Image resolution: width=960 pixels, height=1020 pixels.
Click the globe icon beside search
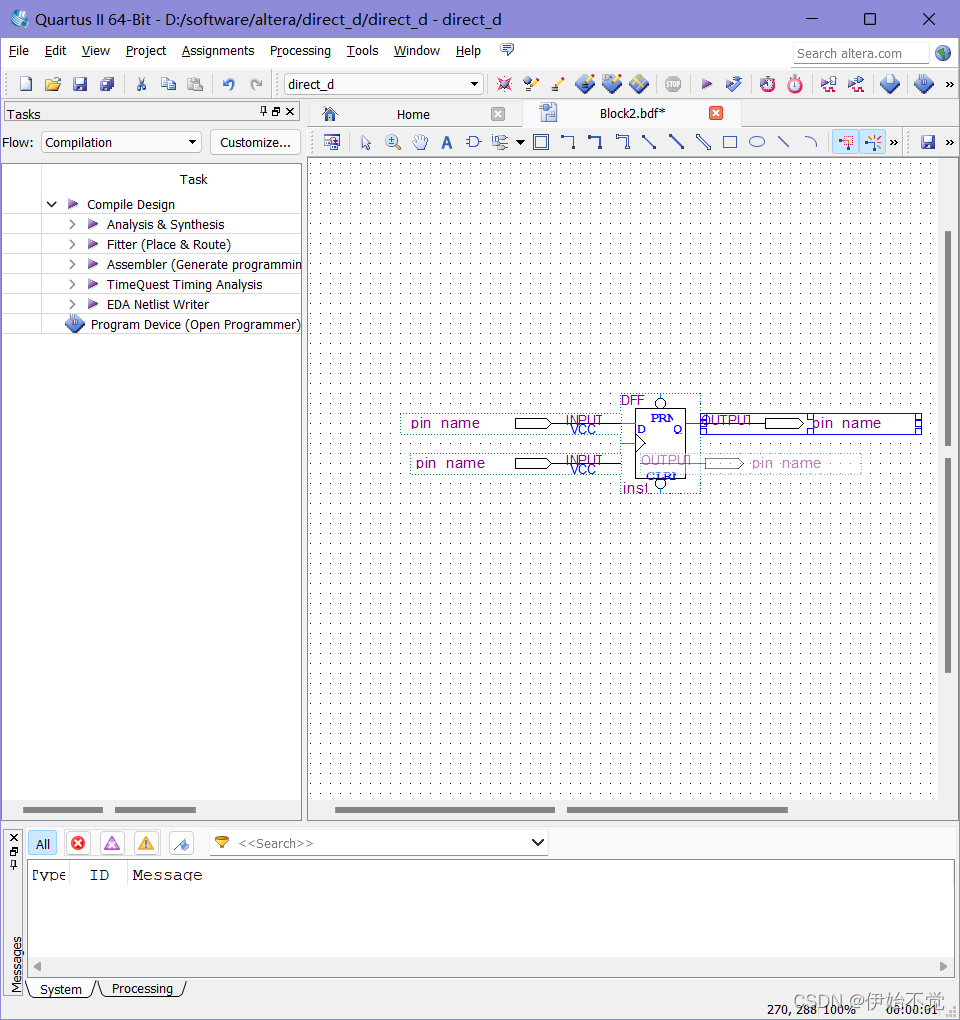(943, 53)
